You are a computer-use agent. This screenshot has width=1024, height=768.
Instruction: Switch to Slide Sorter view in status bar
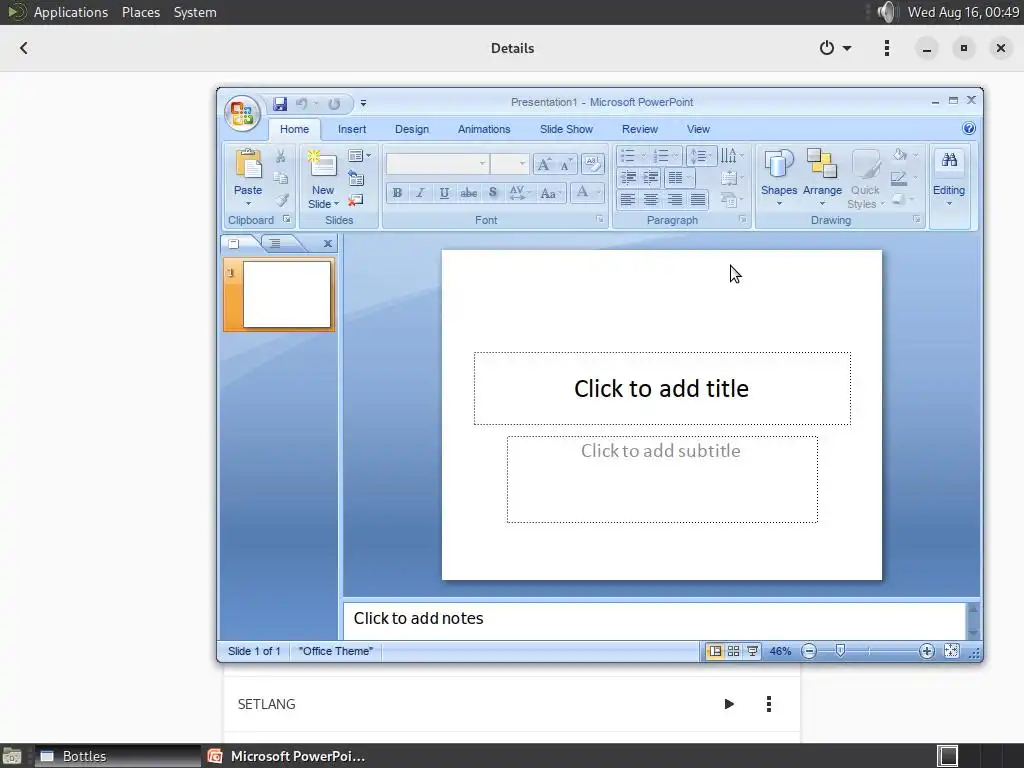(x=733, y=651)
